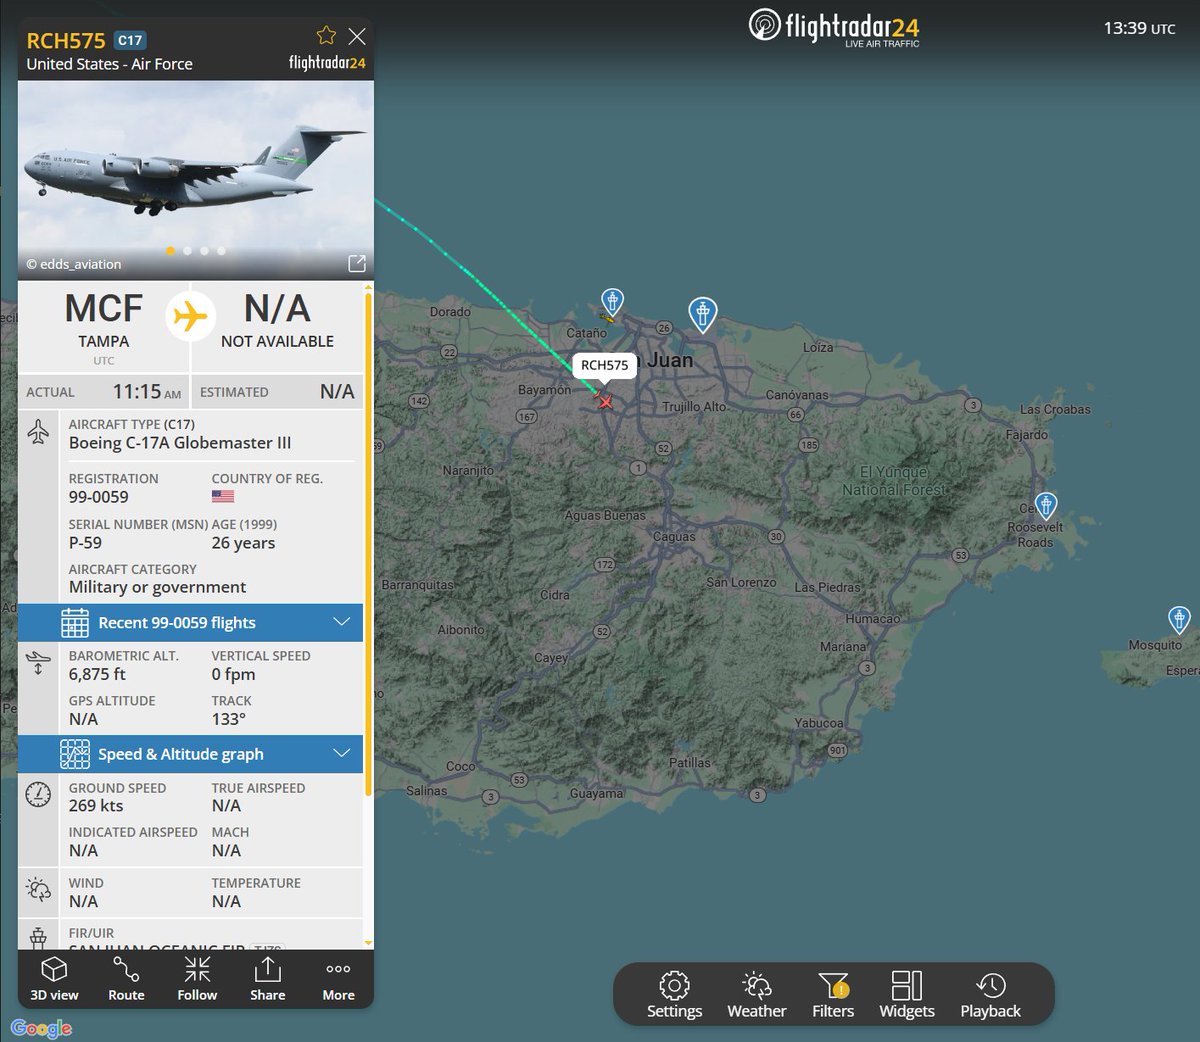Show the flight Route

pyautogui.click(x=126, y=979)
